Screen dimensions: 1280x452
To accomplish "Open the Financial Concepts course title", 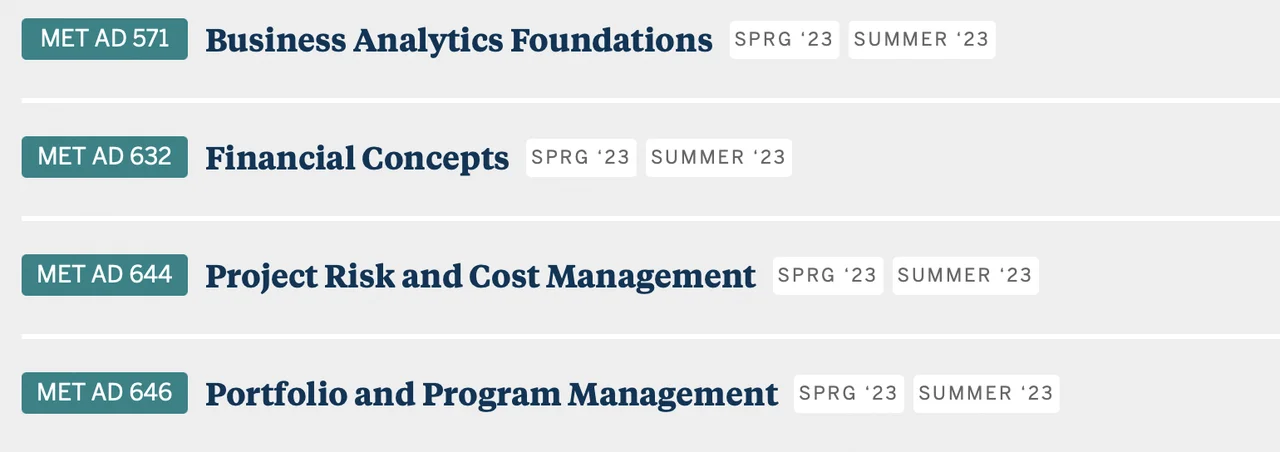I will (357, 158).
